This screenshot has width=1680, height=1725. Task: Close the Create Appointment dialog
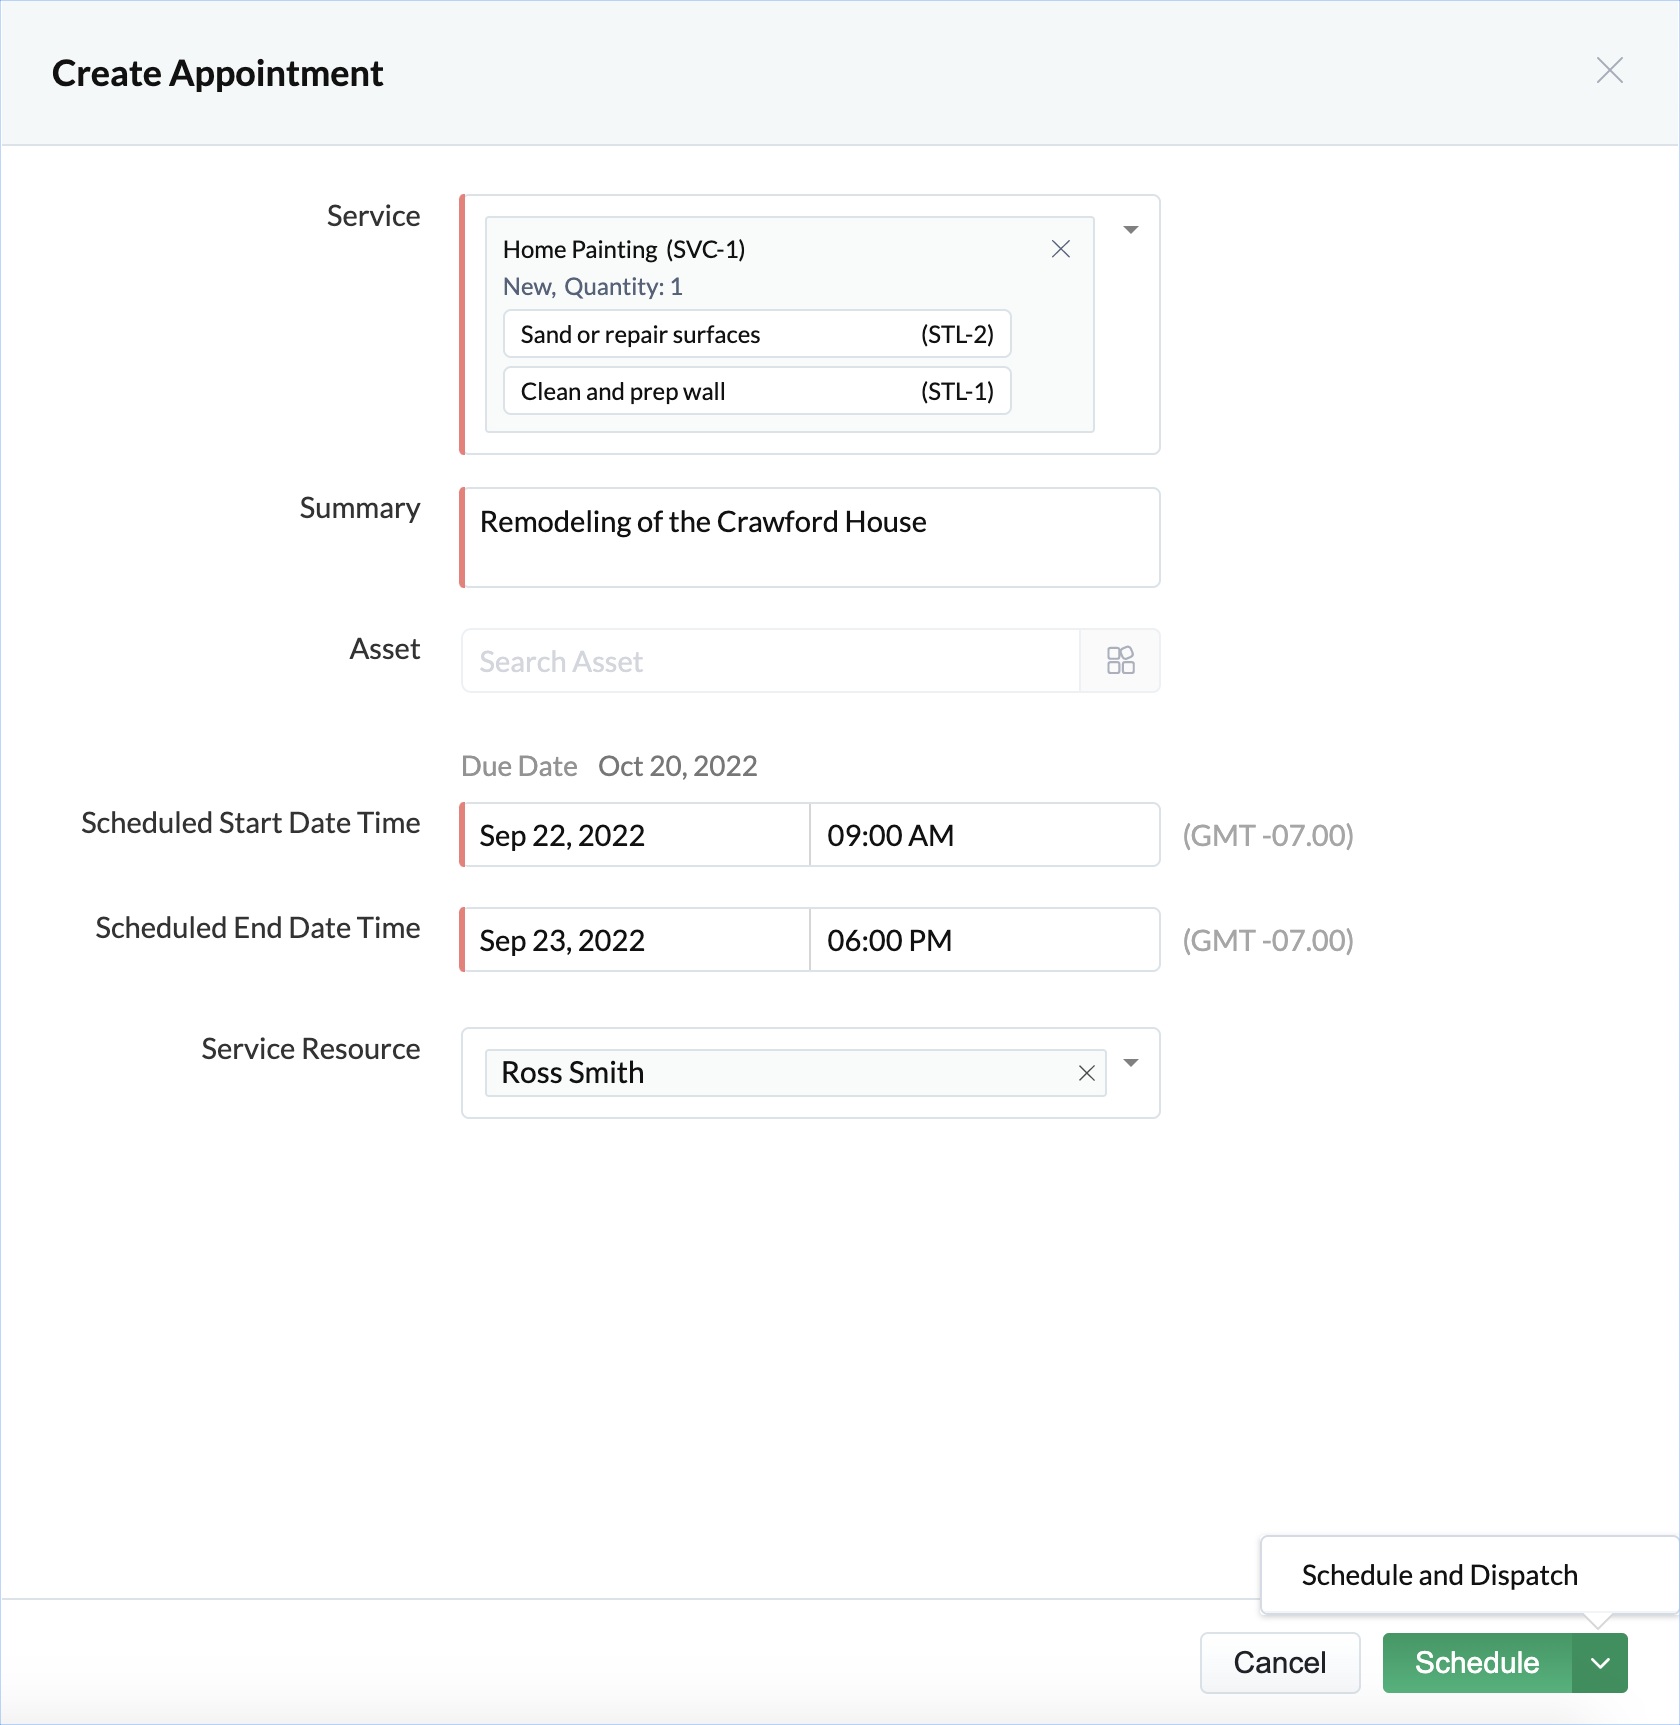click(1609, 71)
